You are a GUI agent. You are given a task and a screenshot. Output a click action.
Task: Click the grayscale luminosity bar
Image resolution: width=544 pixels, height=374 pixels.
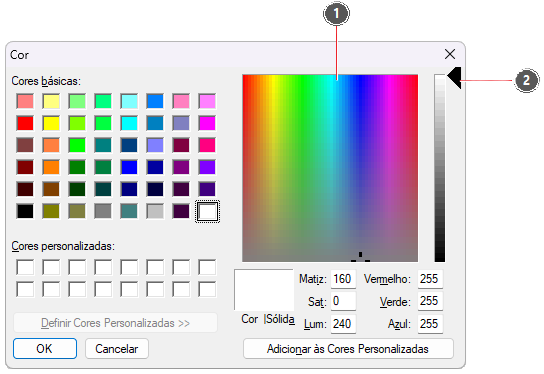click(x=440, y=168)
